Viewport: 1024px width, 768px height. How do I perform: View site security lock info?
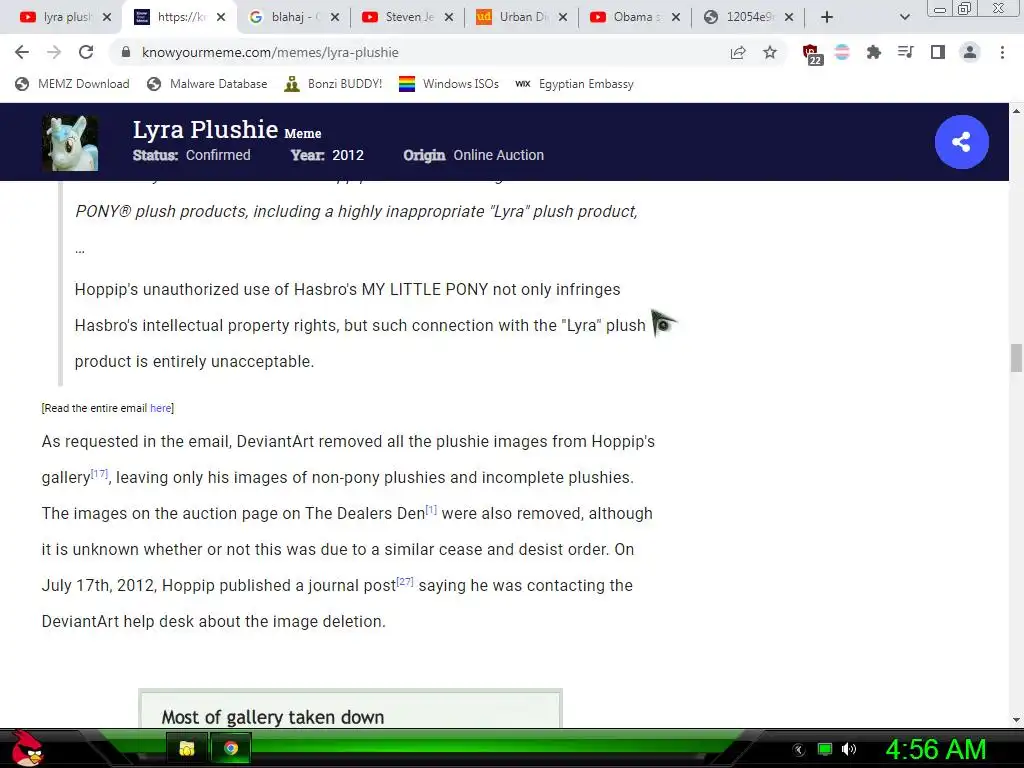[x=126, y=52]
